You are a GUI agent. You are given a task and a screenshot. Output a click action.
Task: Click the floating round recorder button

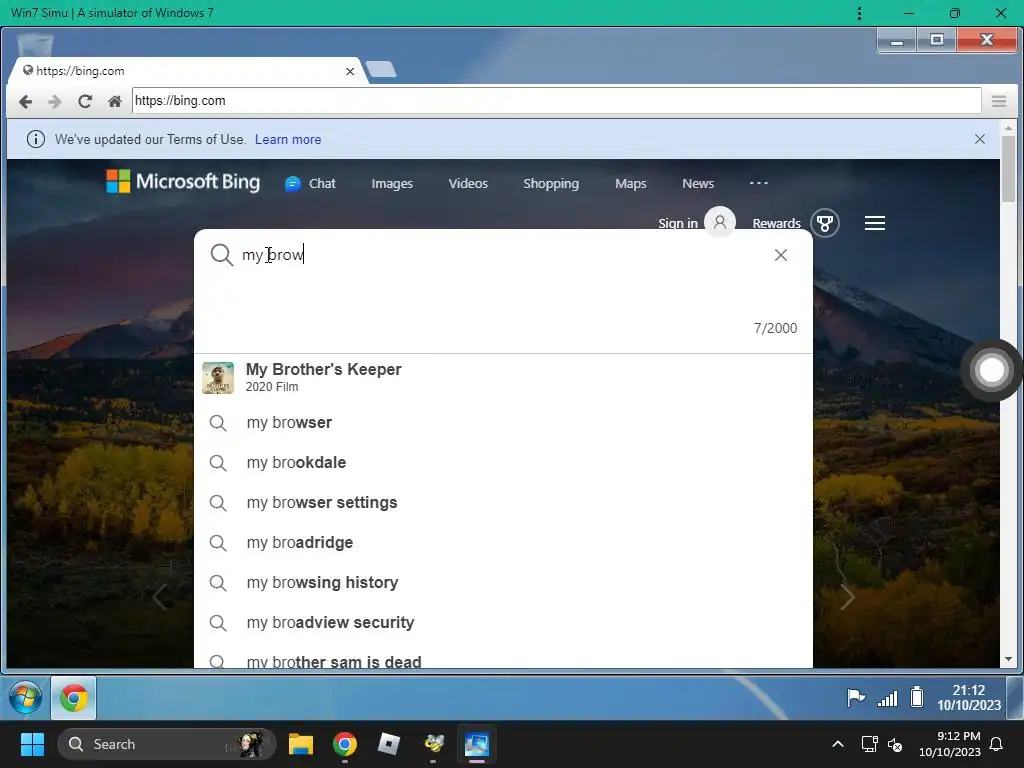(991, 370)
